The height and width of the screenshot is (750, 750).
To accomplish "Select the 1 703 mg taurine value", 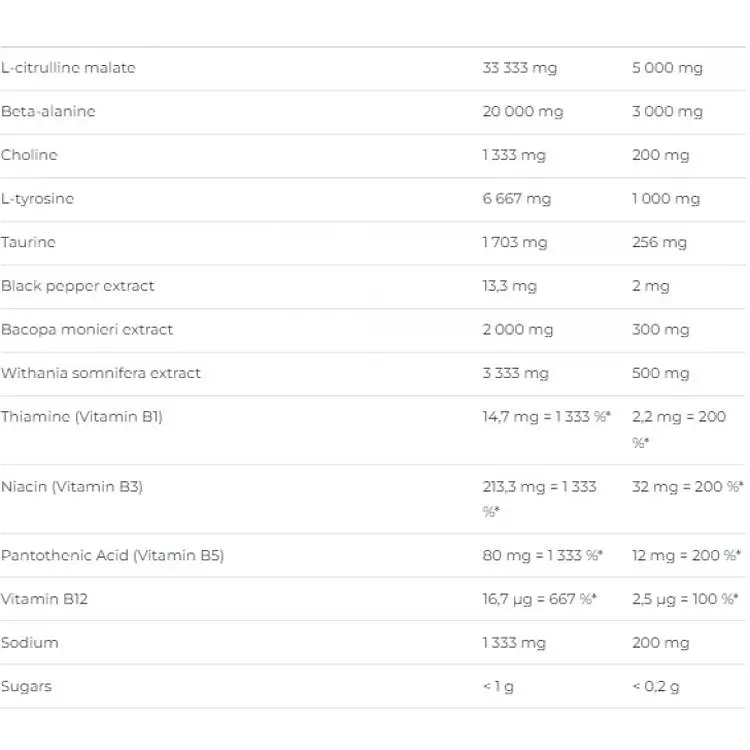I will tap(515, 242).
